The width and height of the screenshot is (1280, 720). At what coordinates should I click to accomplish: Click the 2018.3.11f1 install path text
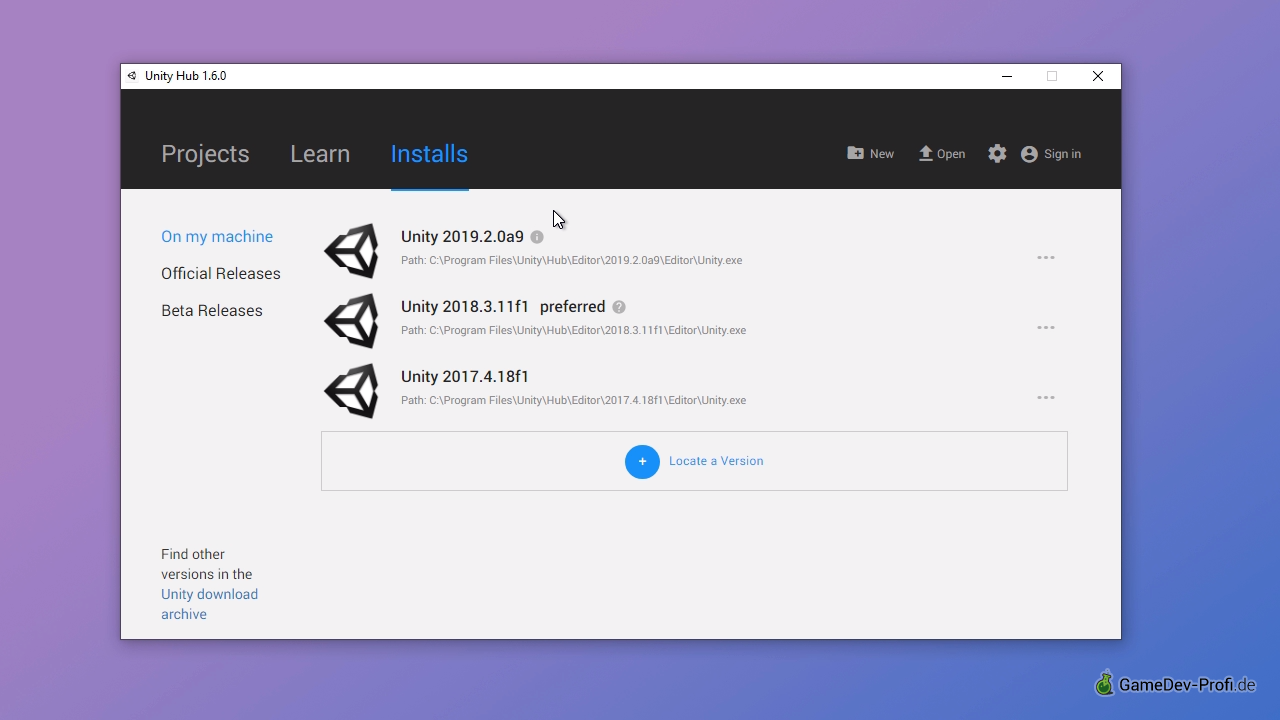click(x=573, y=331)
